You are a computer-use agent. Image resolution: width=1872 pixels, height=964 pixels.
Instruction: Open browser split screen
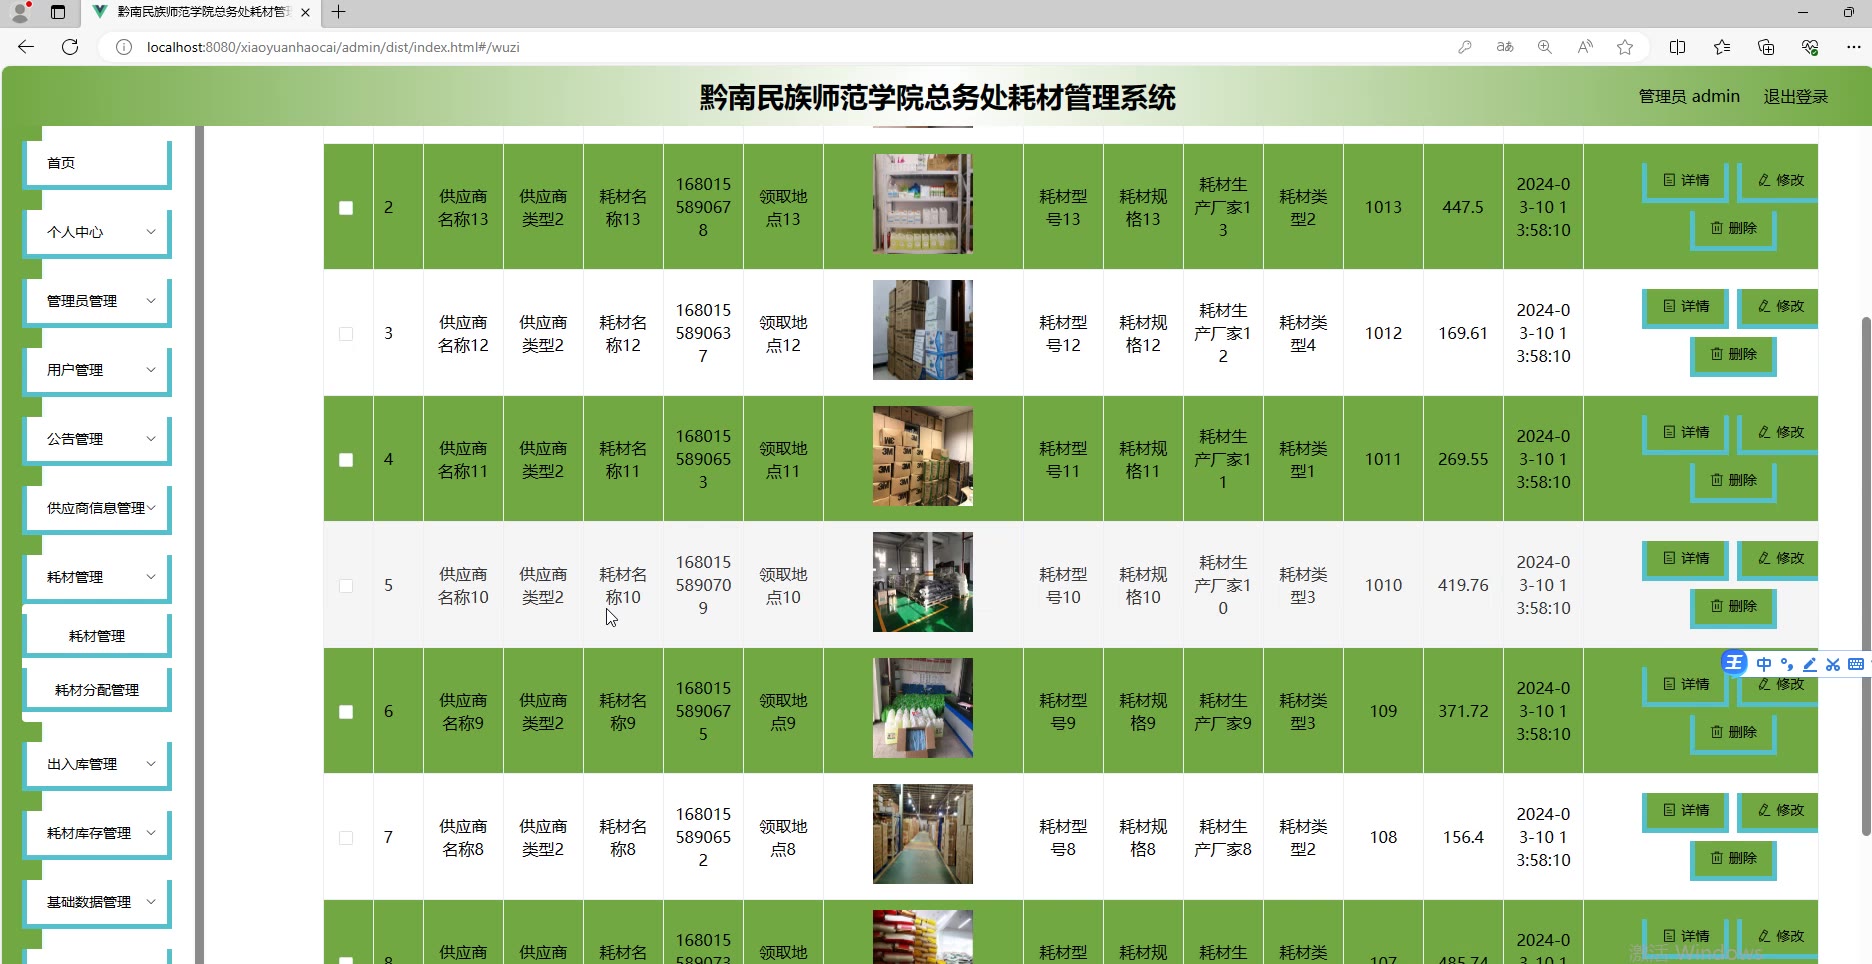(1678, 47)
